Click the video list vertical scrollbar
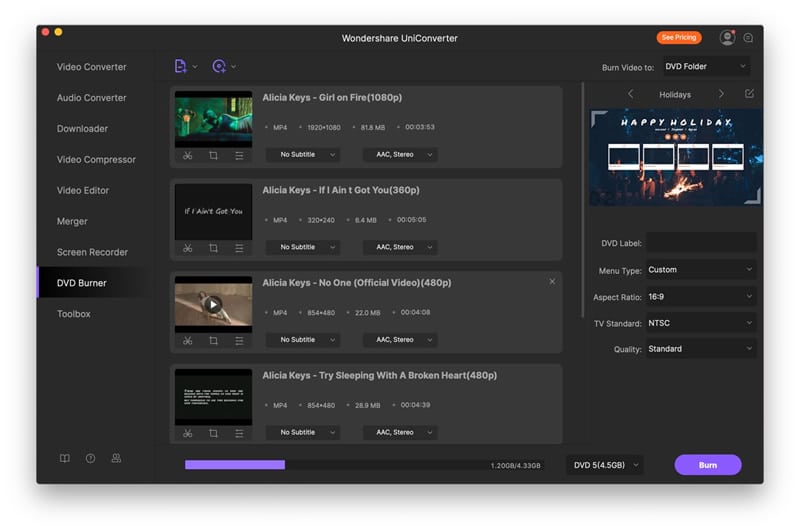 pyautogui.click(x=582, y=200)
